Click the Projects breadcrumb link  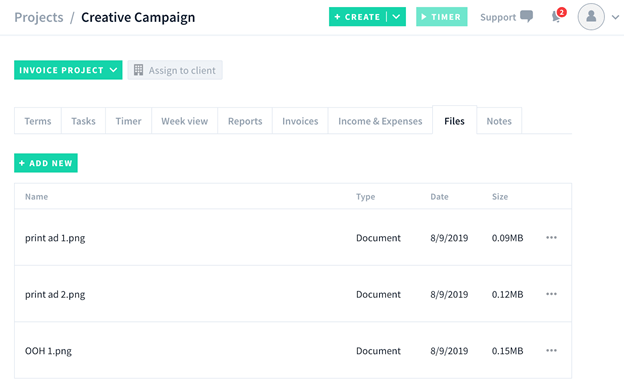pyautogui.click(x=39, y=18)
